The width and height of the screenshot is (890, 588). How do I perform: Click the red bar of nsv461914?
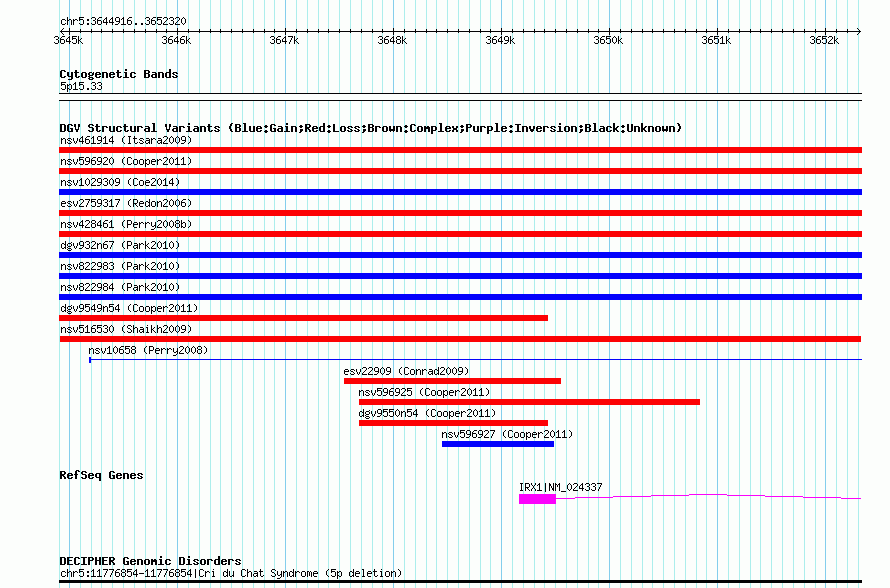coord(460,150)
